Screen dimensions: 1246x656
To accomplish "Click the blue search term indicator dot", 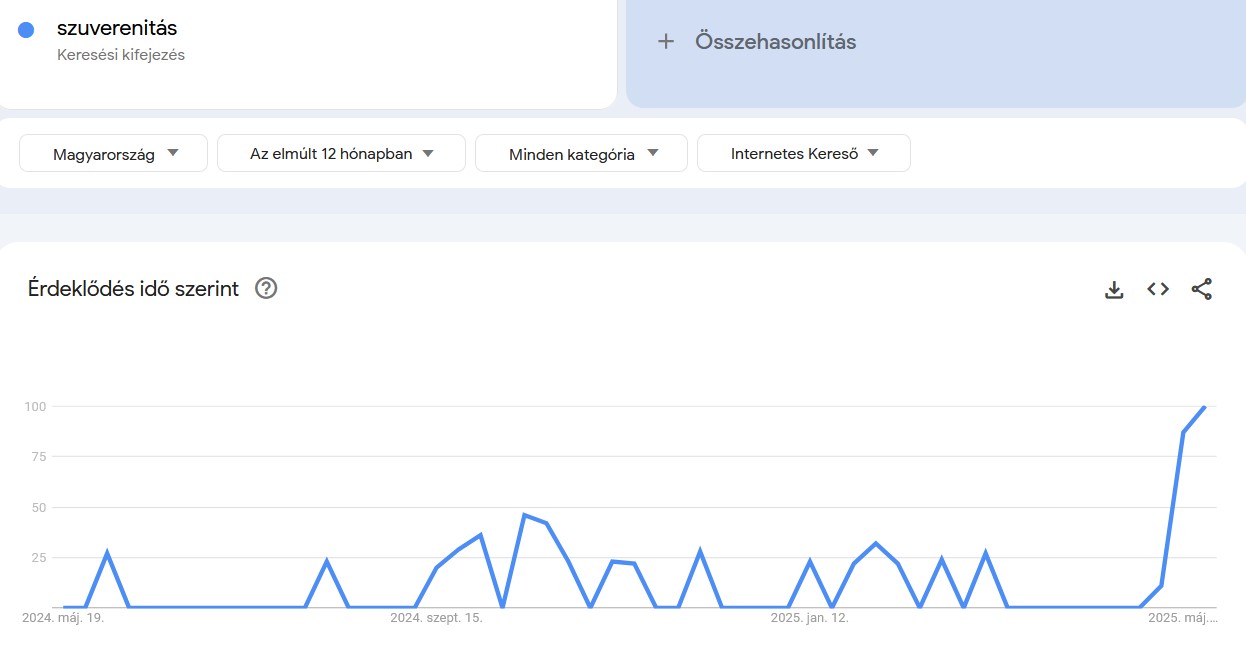I will 25,28.
